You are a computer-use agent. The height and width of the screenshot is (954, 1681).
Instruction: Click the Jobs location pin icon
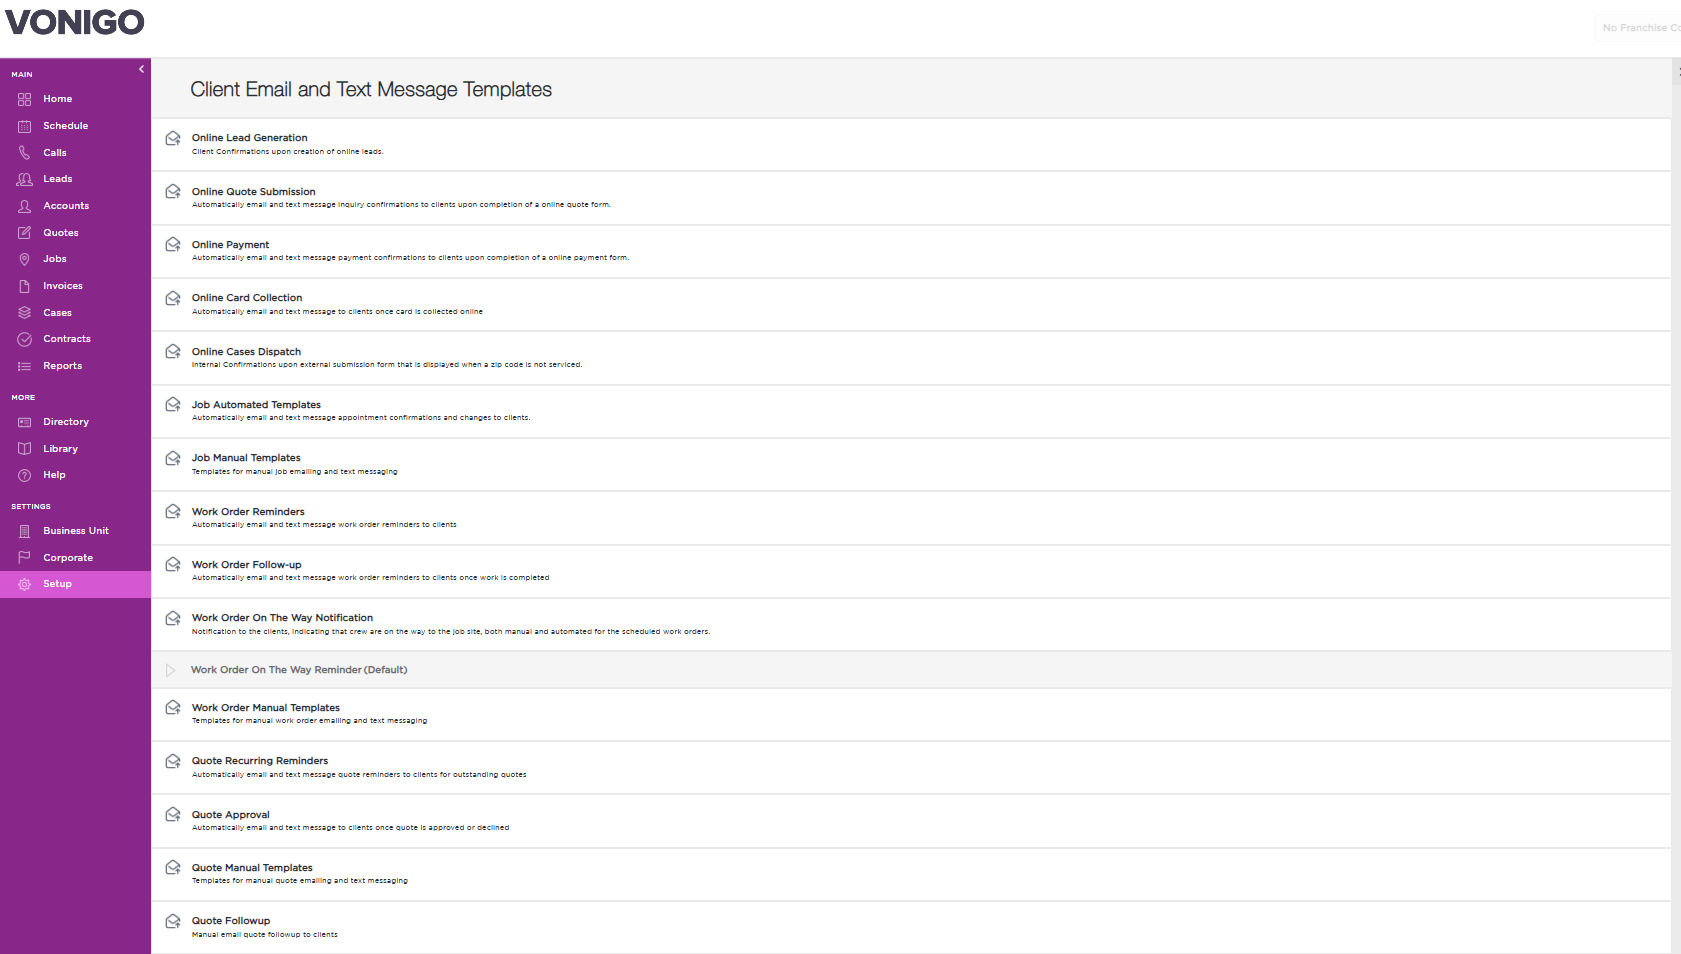tap(24, 259)
